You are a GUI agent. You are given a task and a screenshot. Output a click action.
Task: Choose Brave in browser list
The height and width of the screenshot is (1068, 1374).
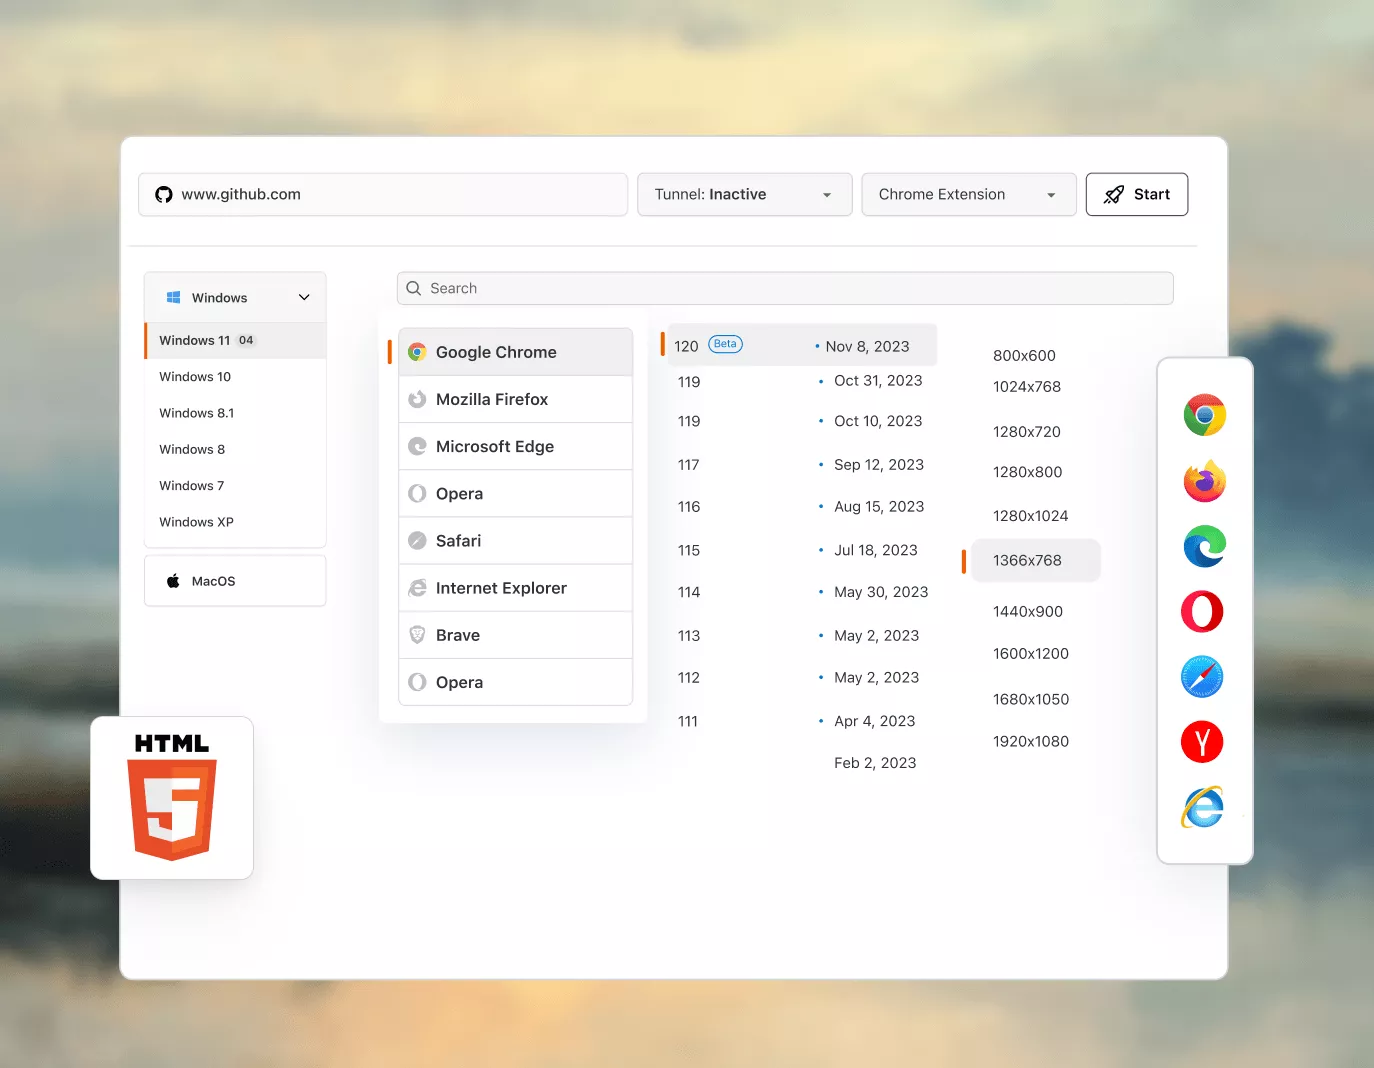coord(515,635)
